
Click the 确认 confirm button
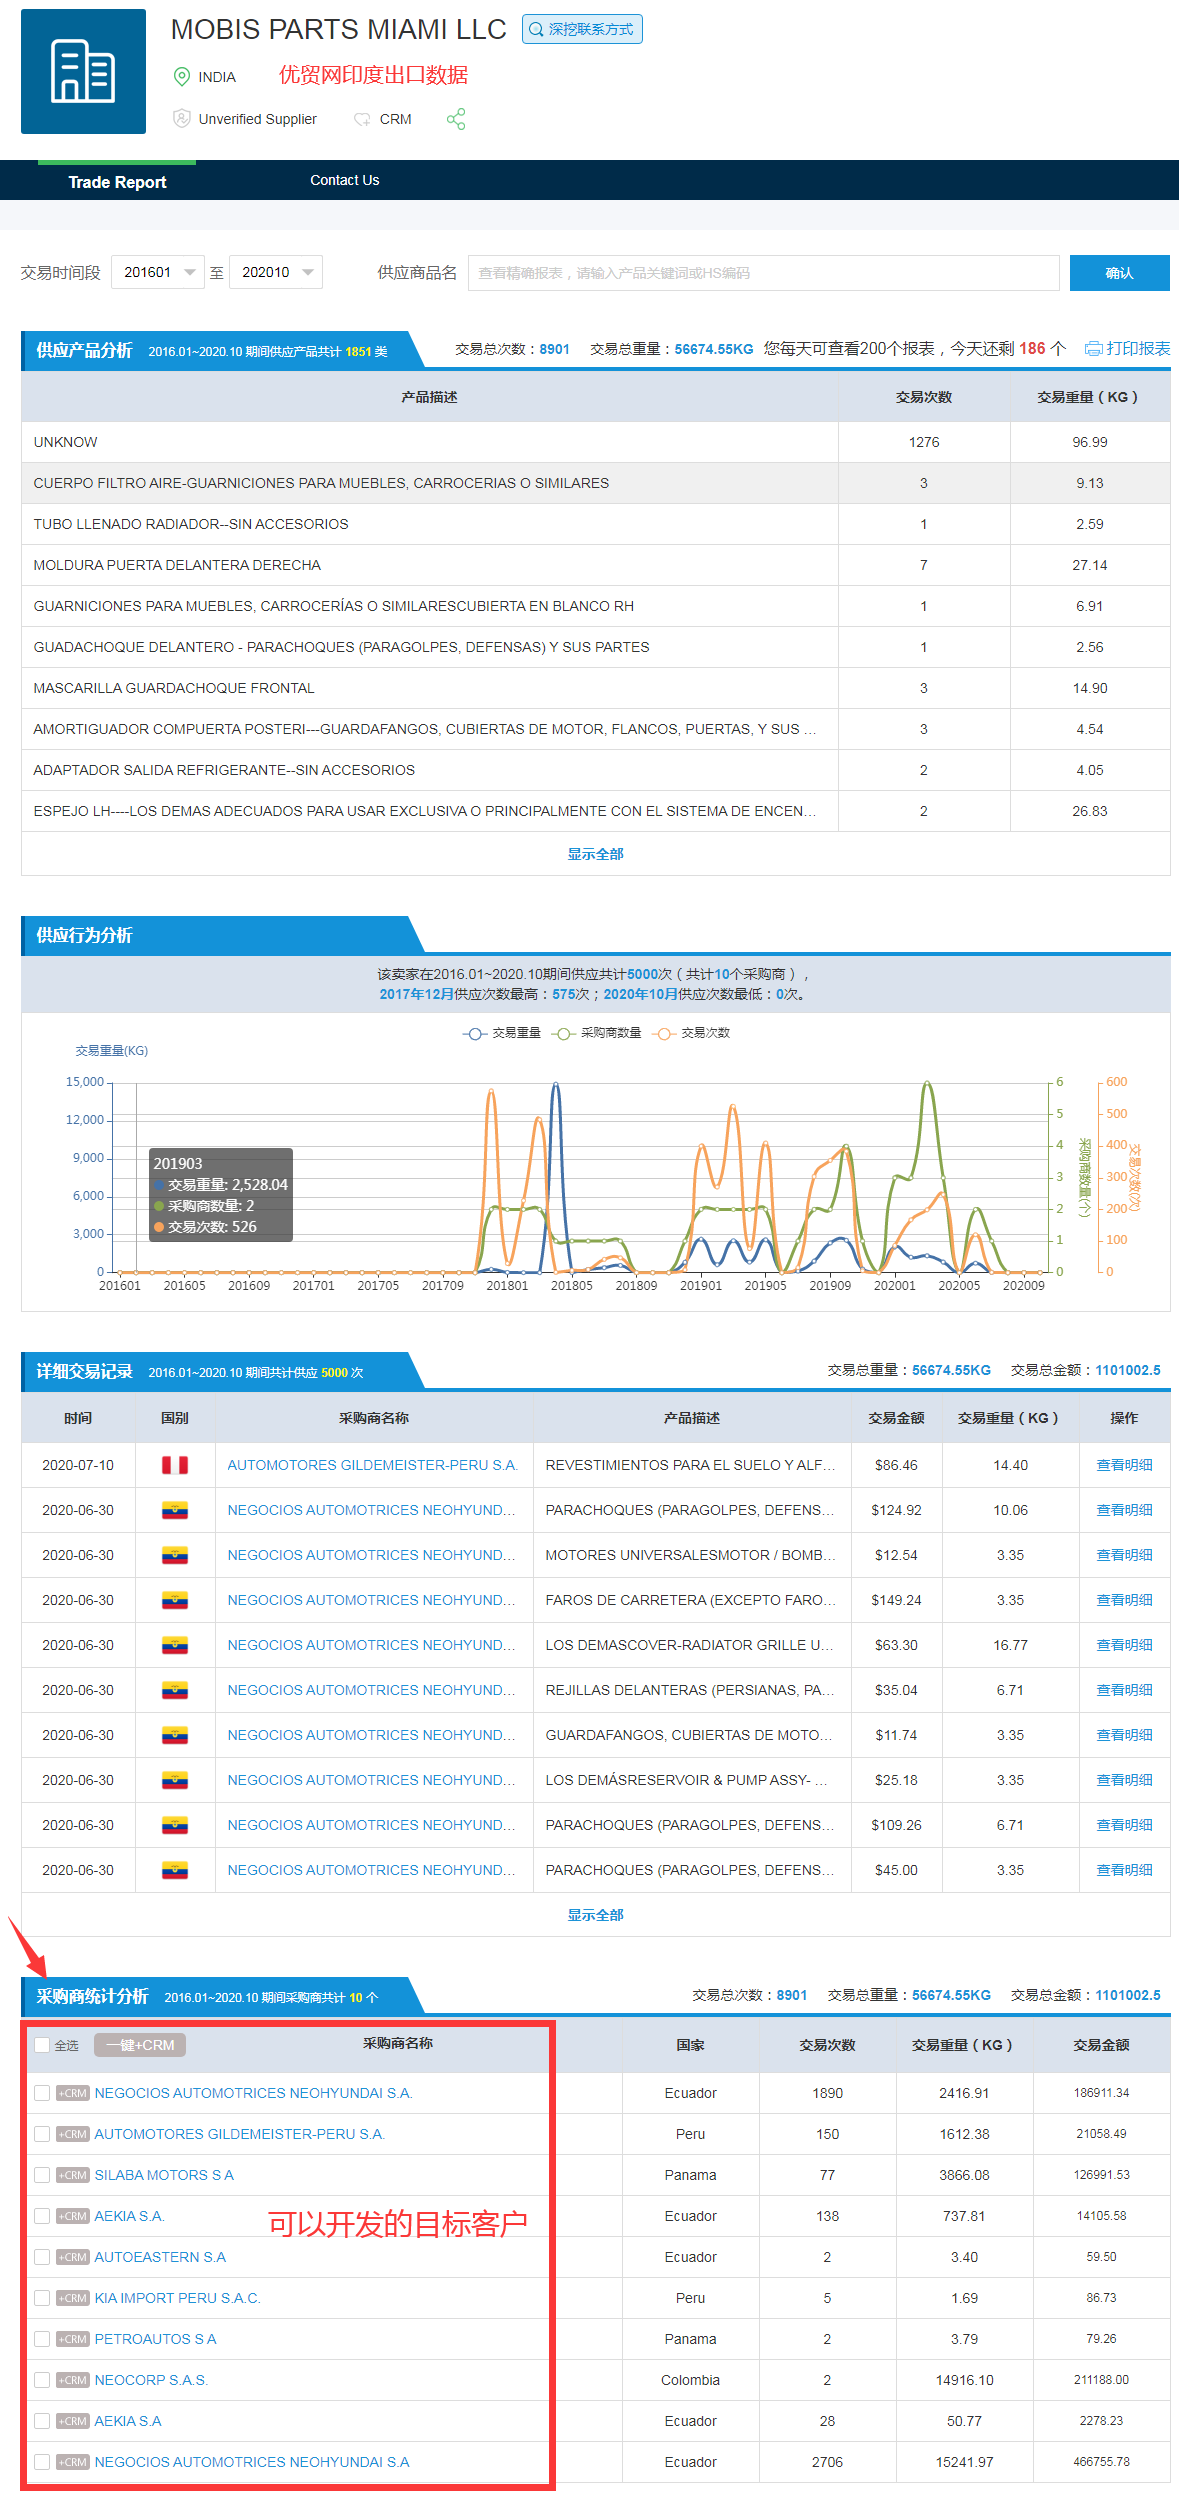click(x=1119, y=273)
